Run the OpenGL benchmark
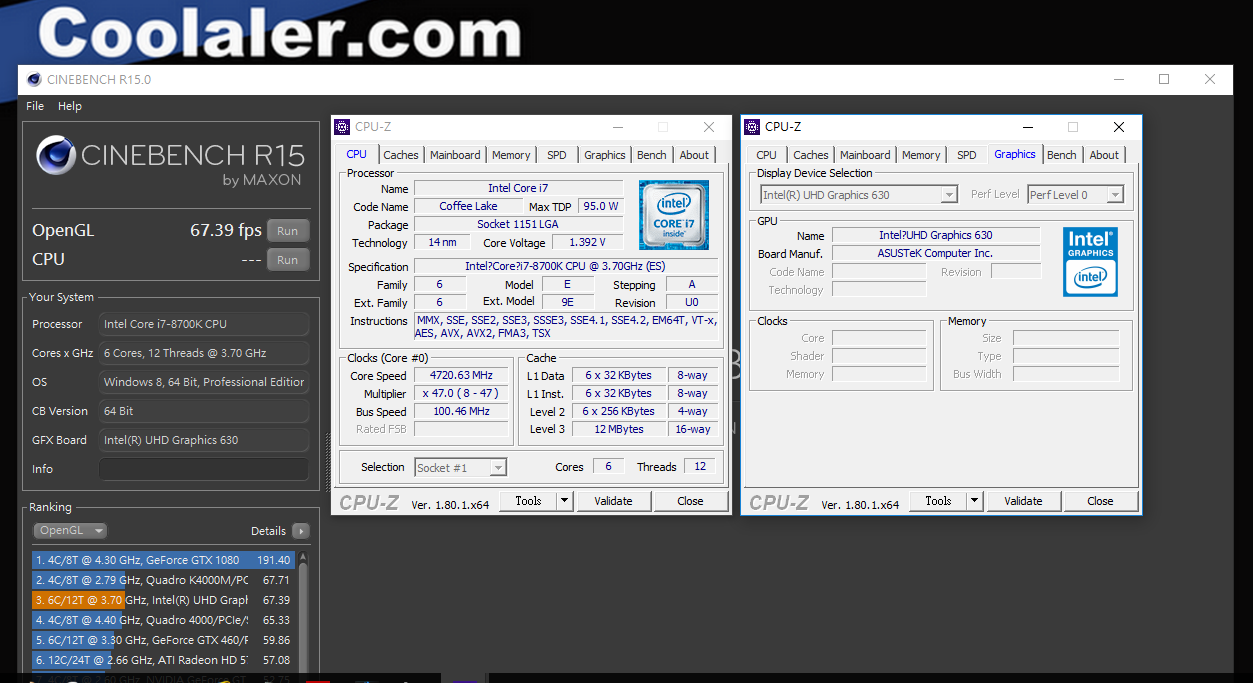Screen dimensions: 1253x683 pos(288,231)
